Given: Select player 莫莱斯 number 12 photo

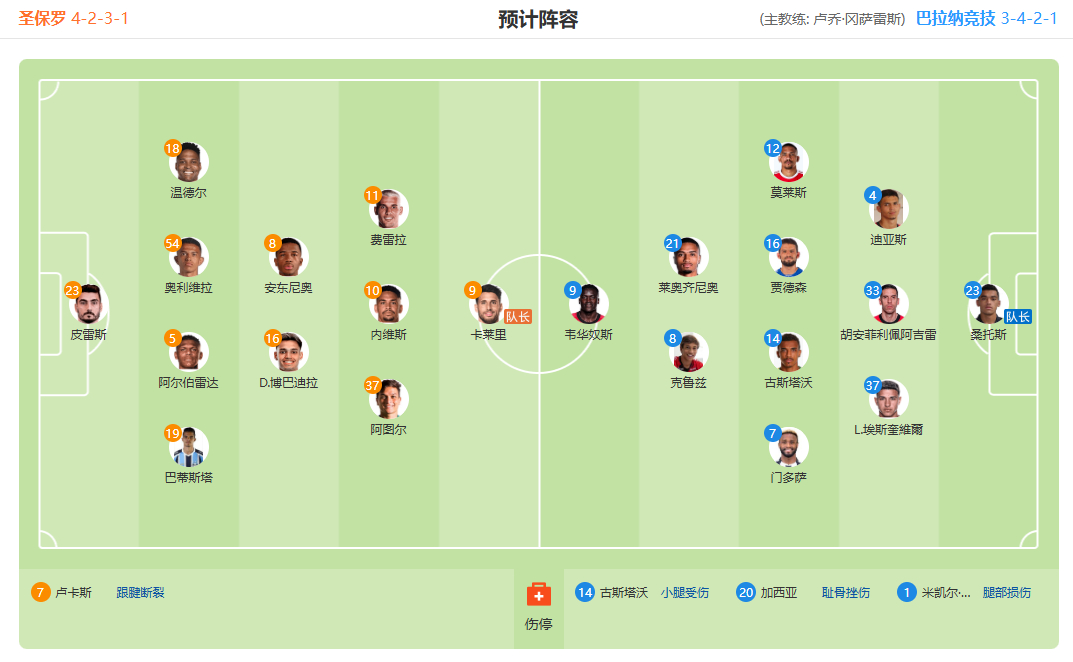Looking at the screenshot, I should [x=788, y=162].
